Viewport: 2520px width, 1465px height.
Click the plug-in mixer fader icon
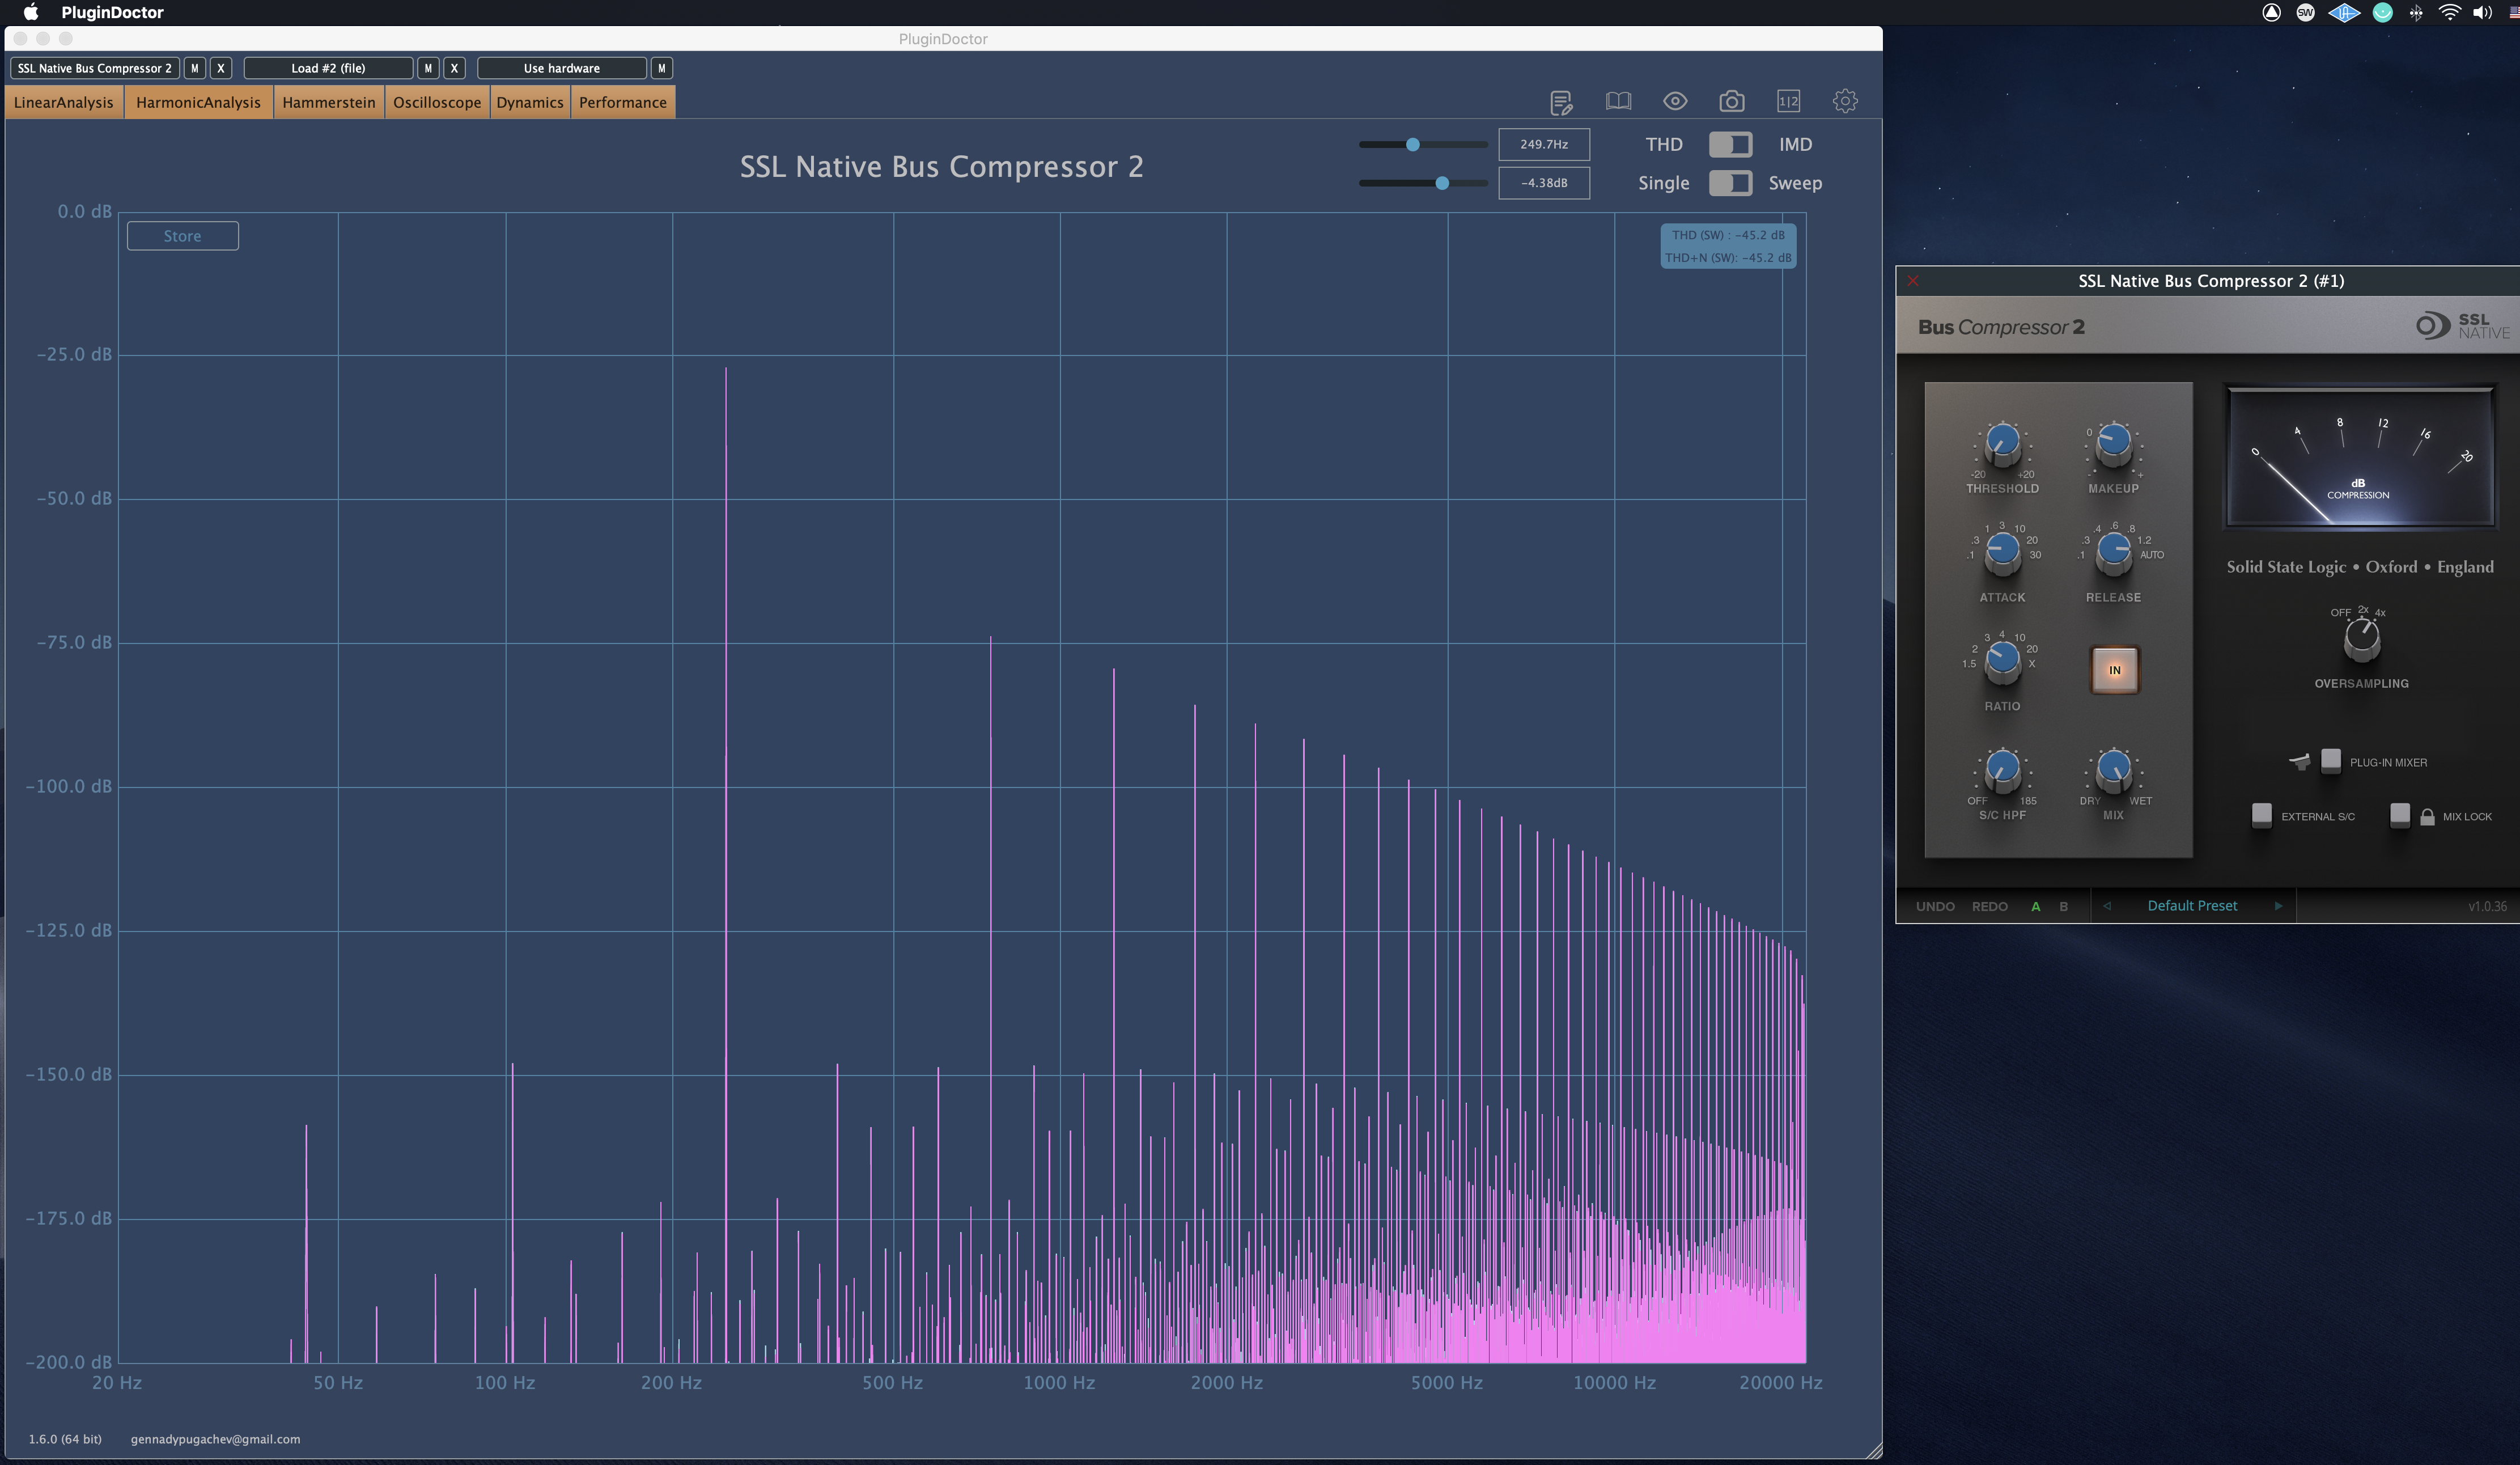point(2300,762)
